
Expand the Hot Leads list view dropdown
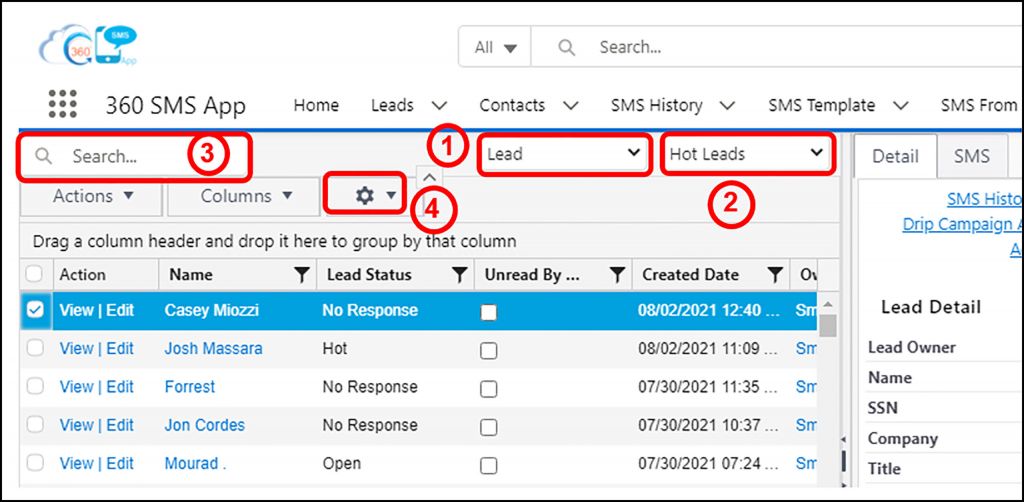click(746, 154)
